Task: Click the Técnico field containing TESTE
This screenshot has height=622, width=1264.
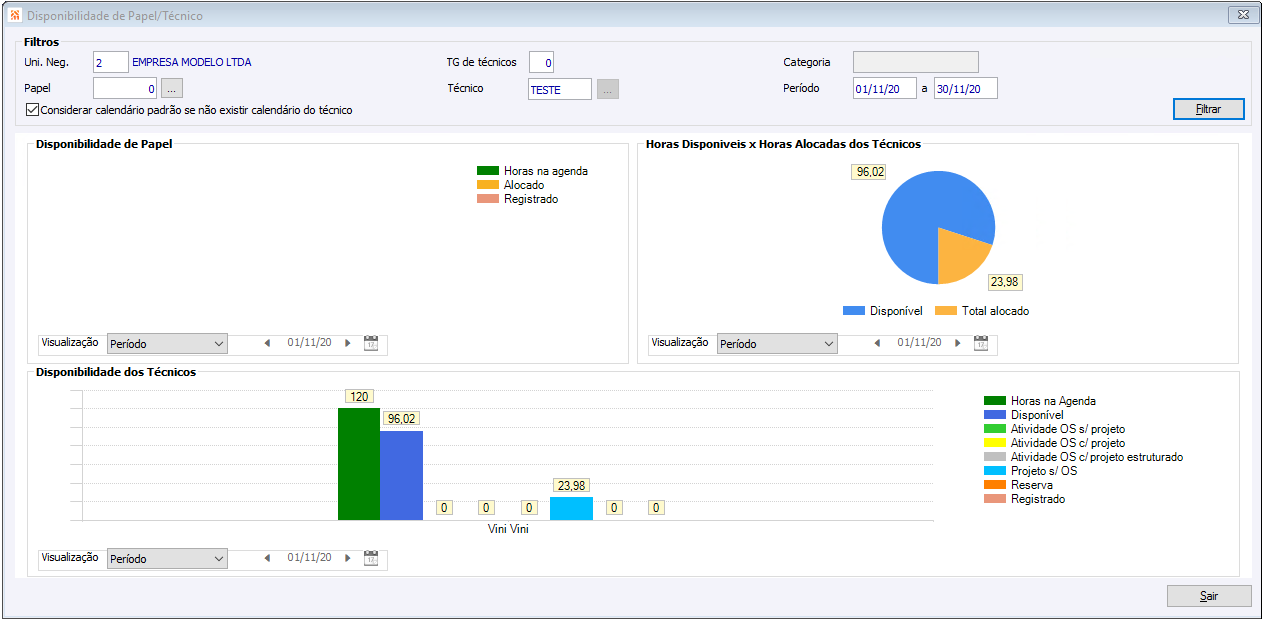Action: (560, 89)
